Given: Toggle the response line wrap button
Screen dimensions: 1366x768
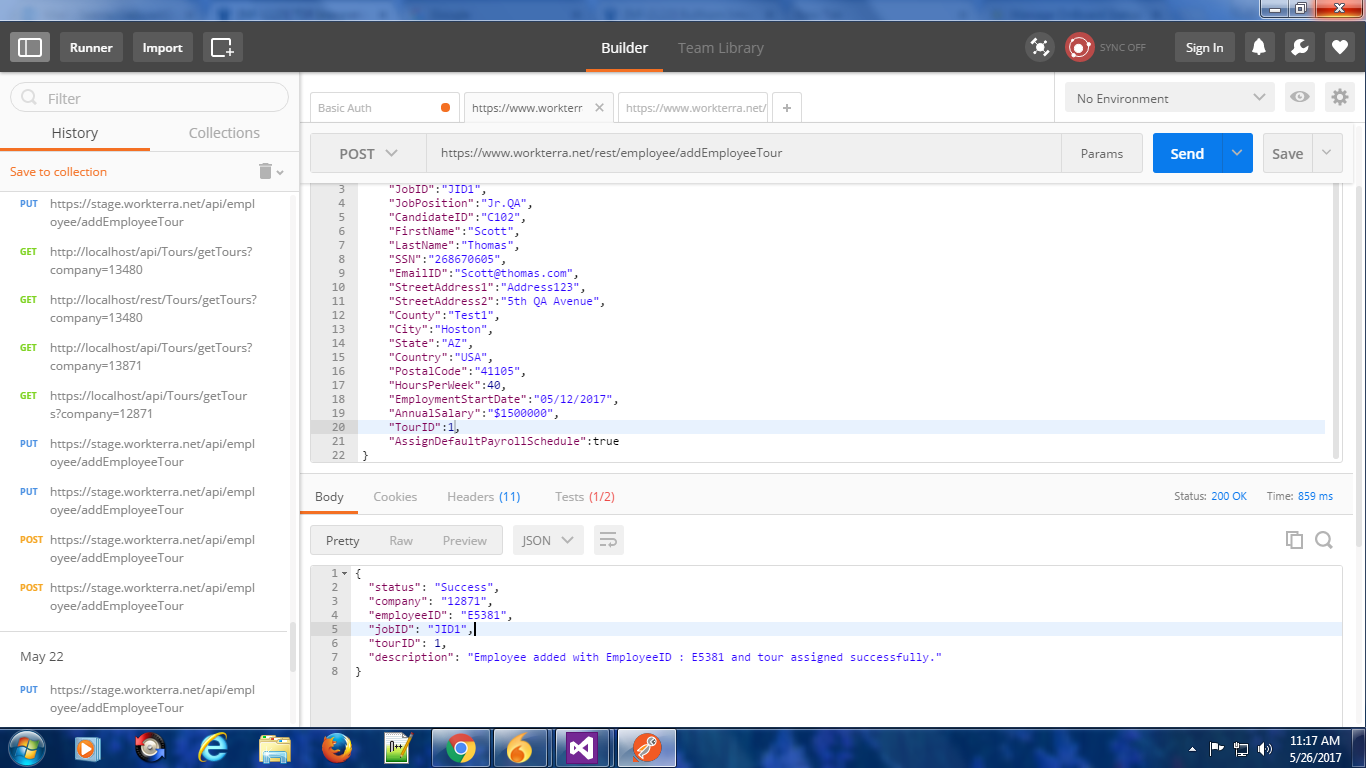Looking at the screenshot, I should [x=608, y=540].
